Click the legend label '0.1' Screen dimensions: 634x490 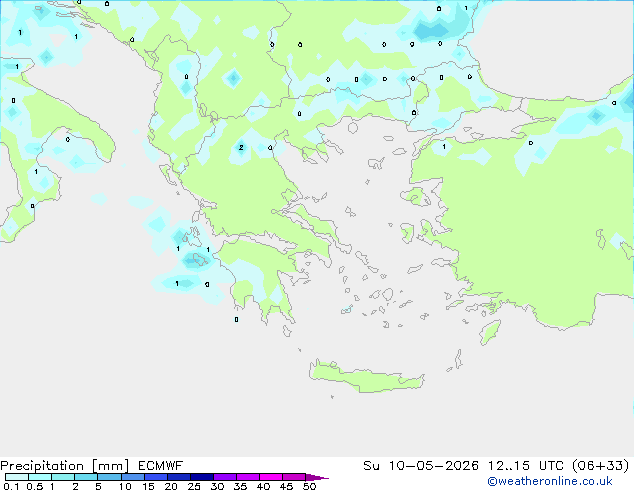pos(11,486)
